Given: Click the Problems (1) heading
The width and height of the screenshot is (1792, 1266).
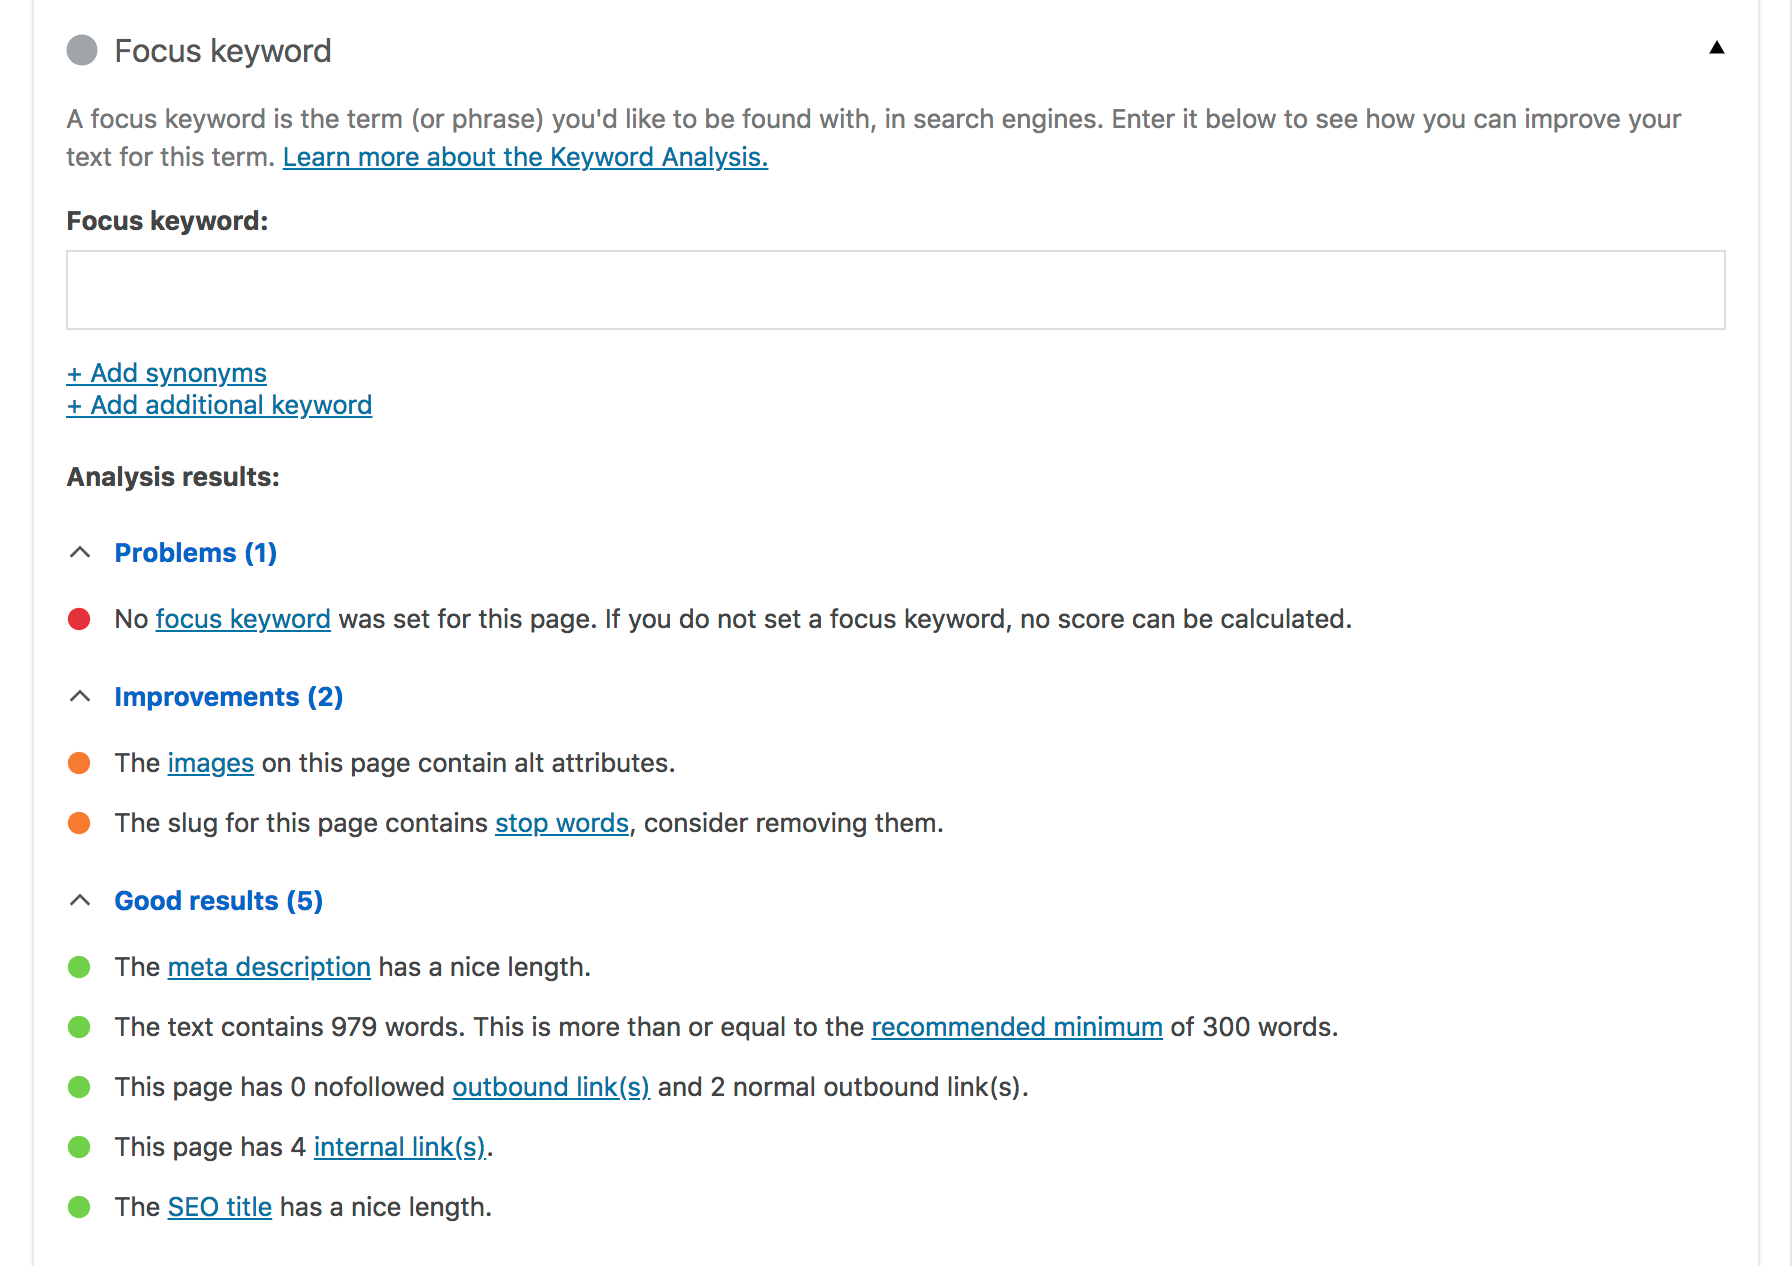Looking at the screenshot, I should click(196, 553).
